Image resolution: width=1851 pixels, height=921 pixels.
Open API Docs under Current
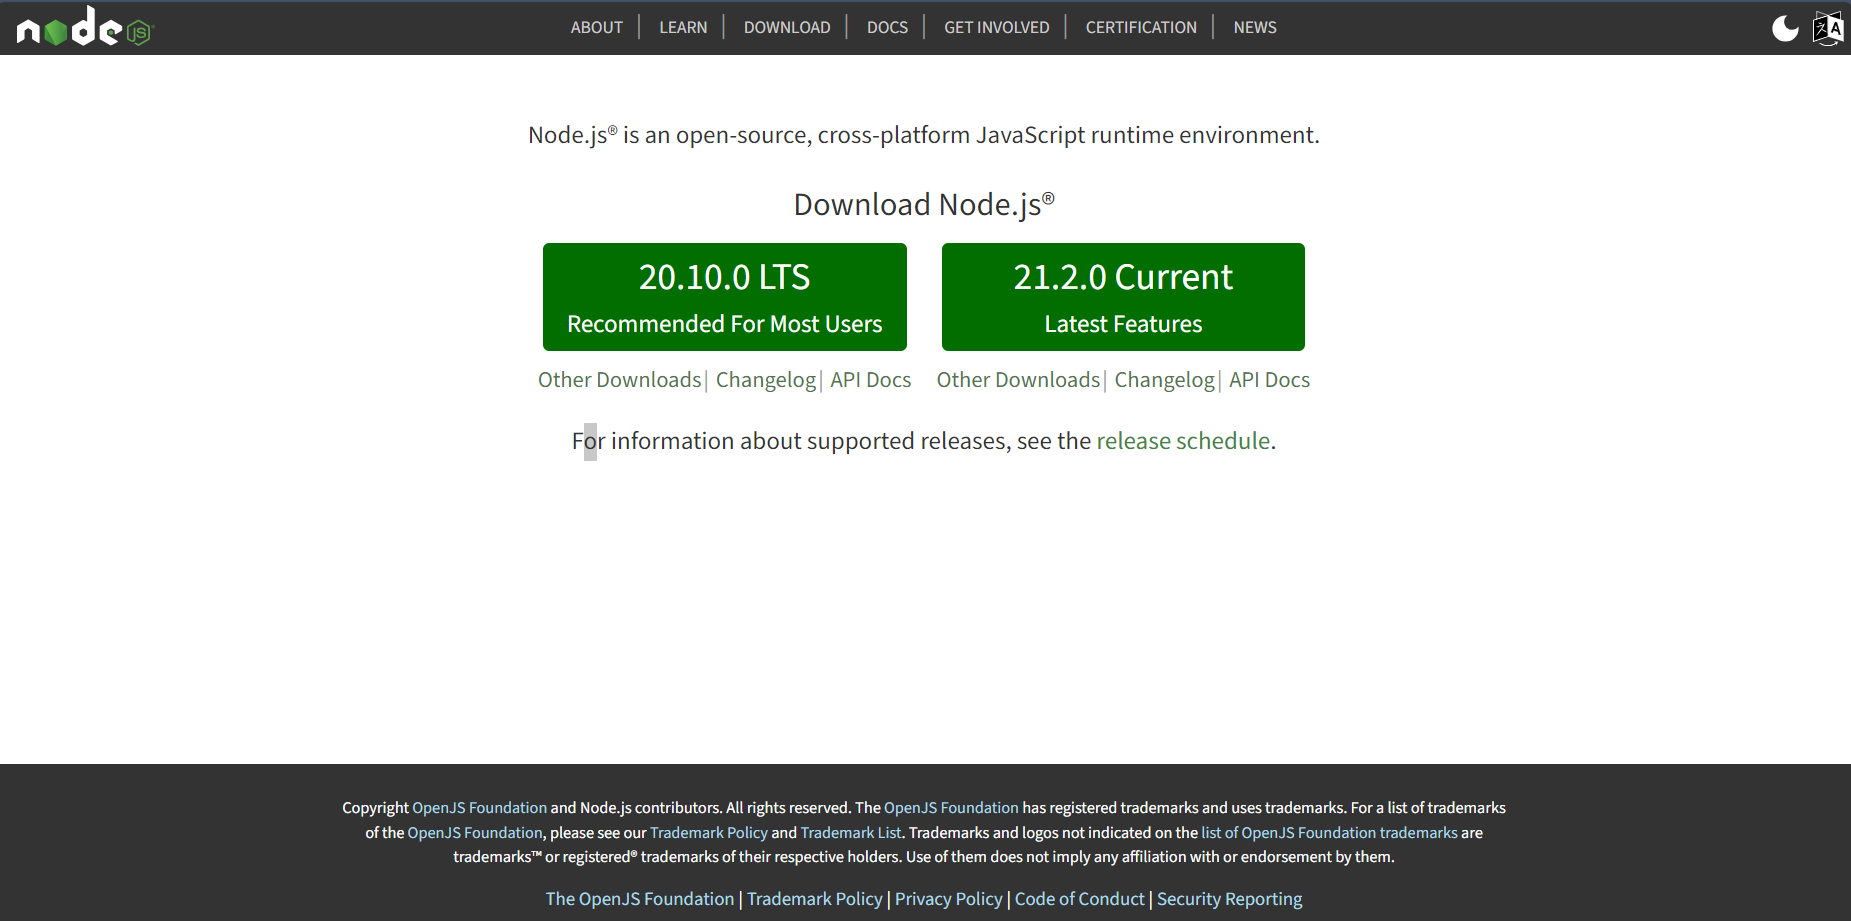point(1269,380)
